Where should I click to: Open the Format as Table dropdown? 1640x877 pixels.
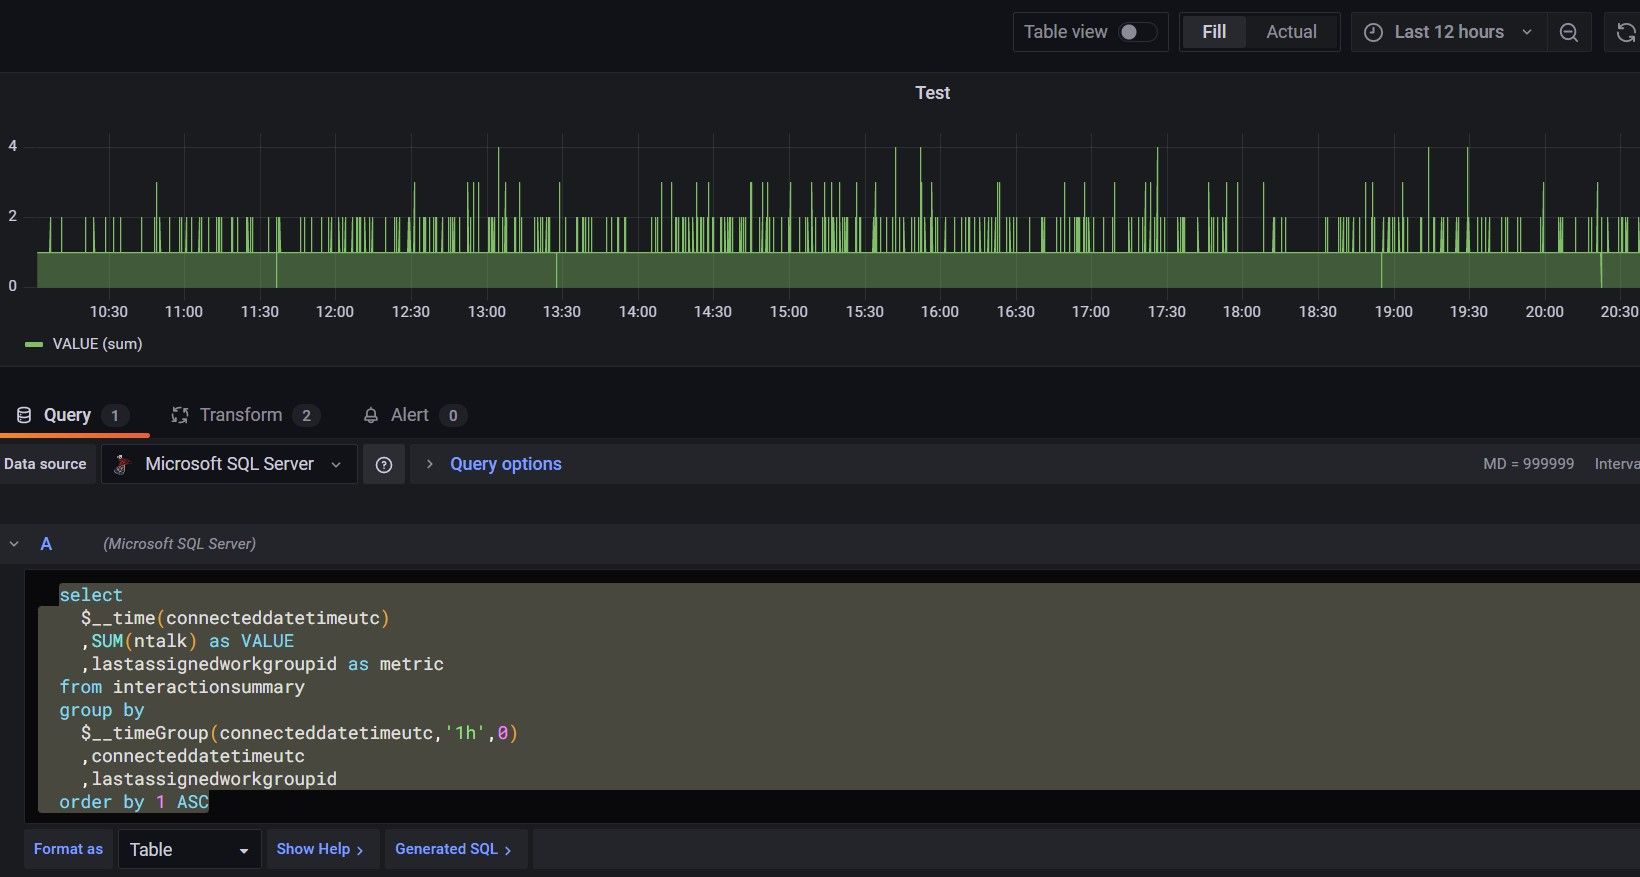189,849
